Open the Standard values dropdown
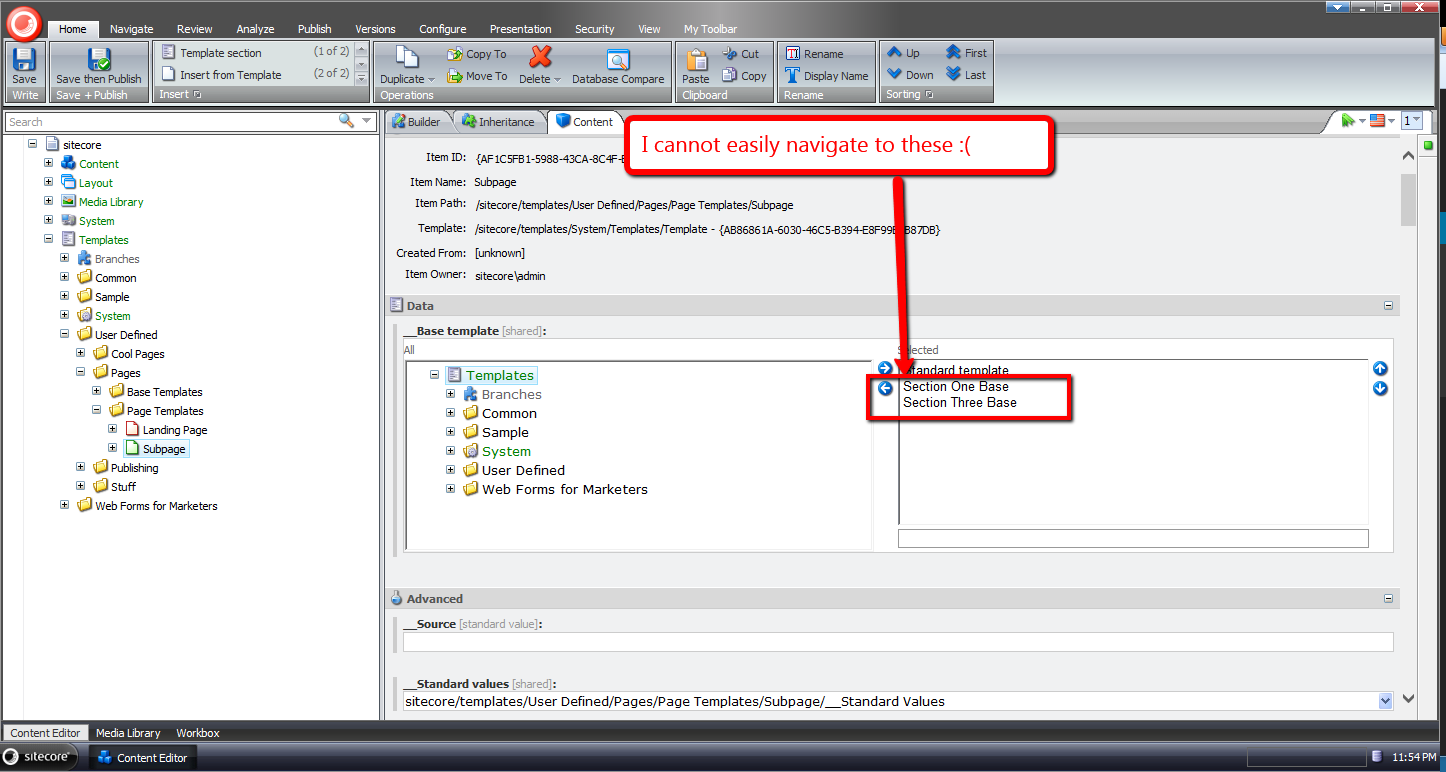Image resolution: width=1446 pixels, height=772 pixels. click(1385, 701)
